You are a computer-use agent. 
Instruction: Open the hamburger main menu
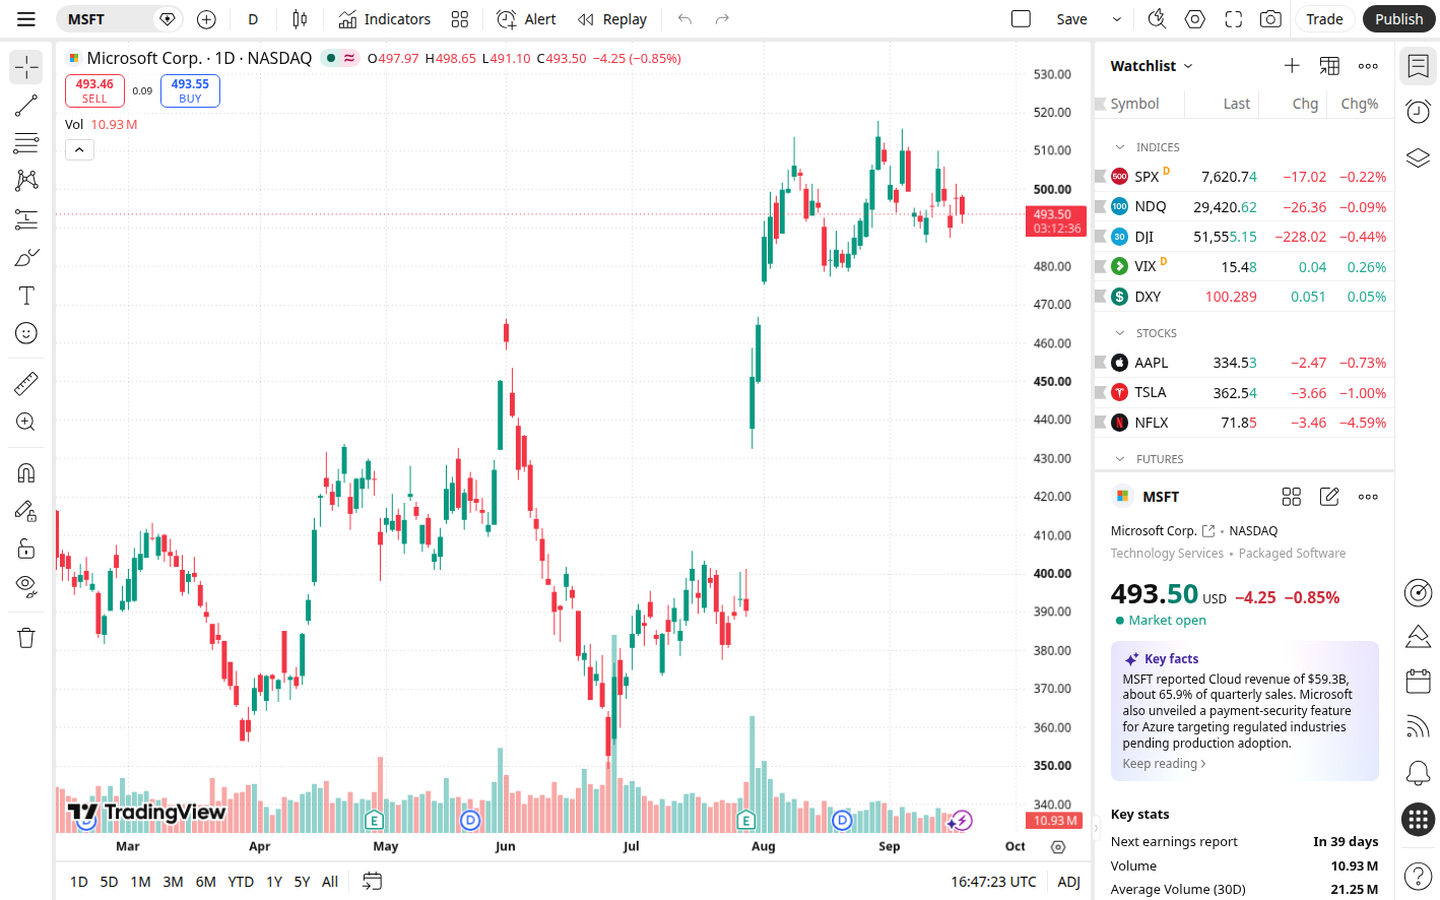point(26,19)
